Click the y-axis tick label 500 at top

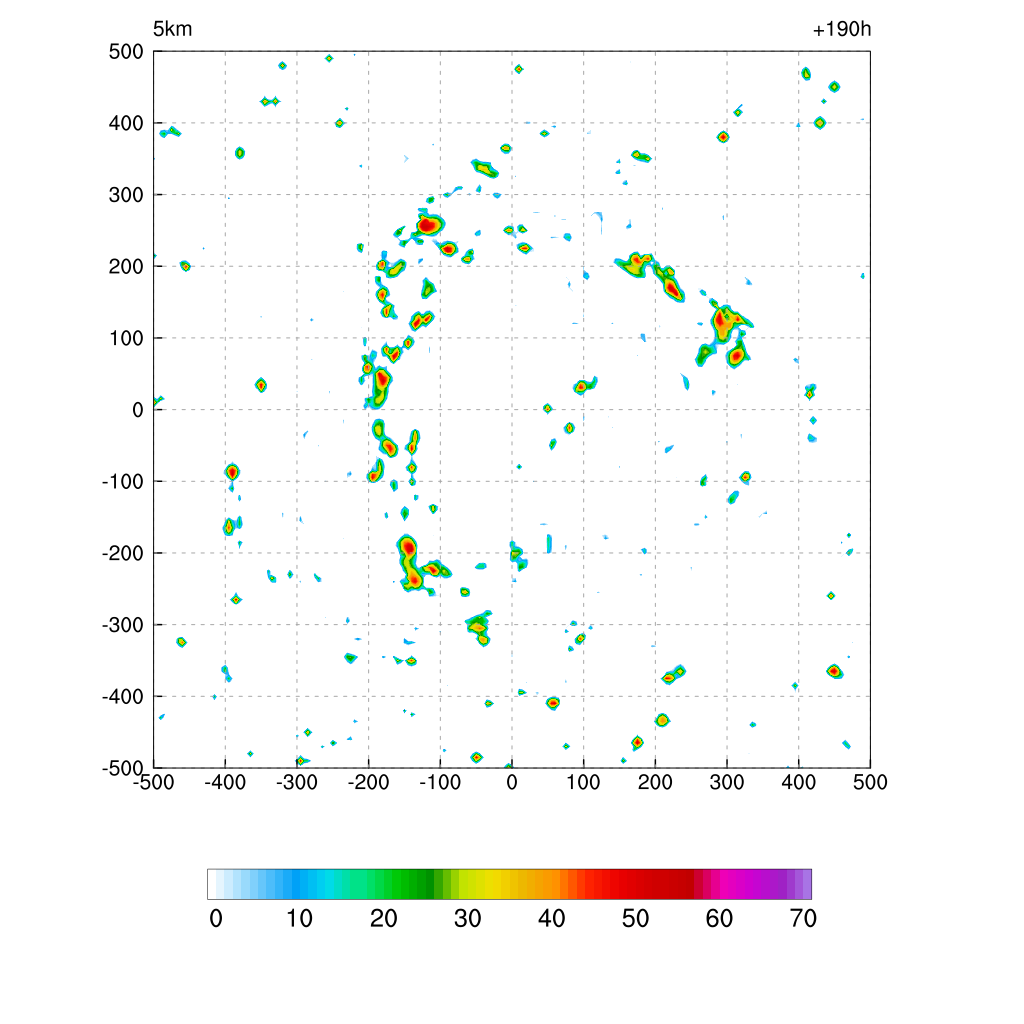point(126,52)
